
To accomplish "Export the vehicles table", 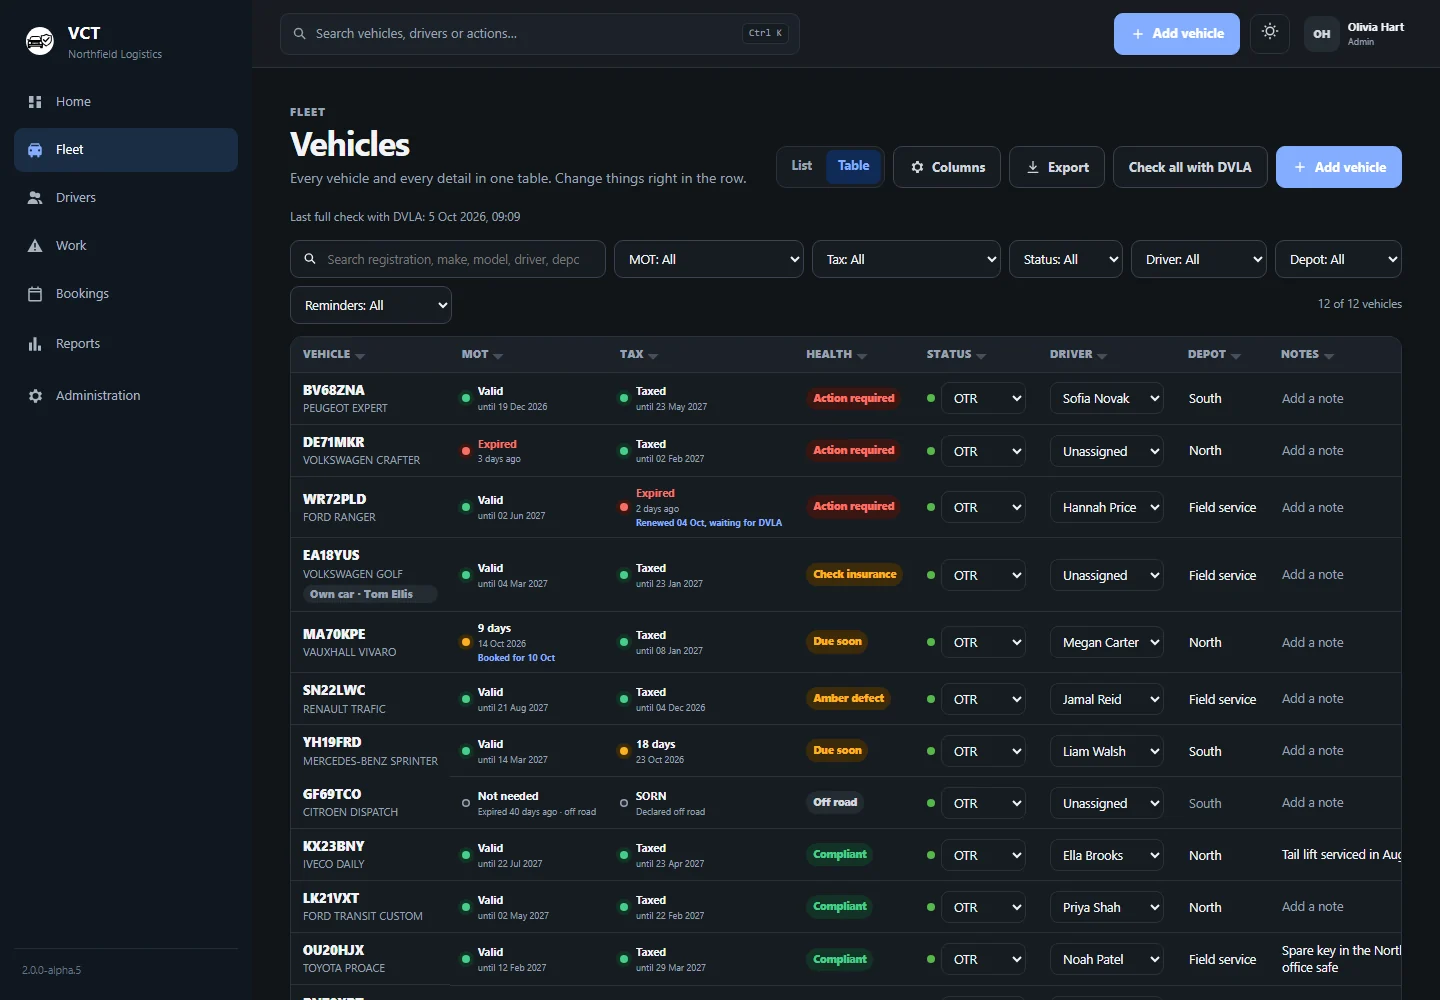I will (x=1057, y=167).
